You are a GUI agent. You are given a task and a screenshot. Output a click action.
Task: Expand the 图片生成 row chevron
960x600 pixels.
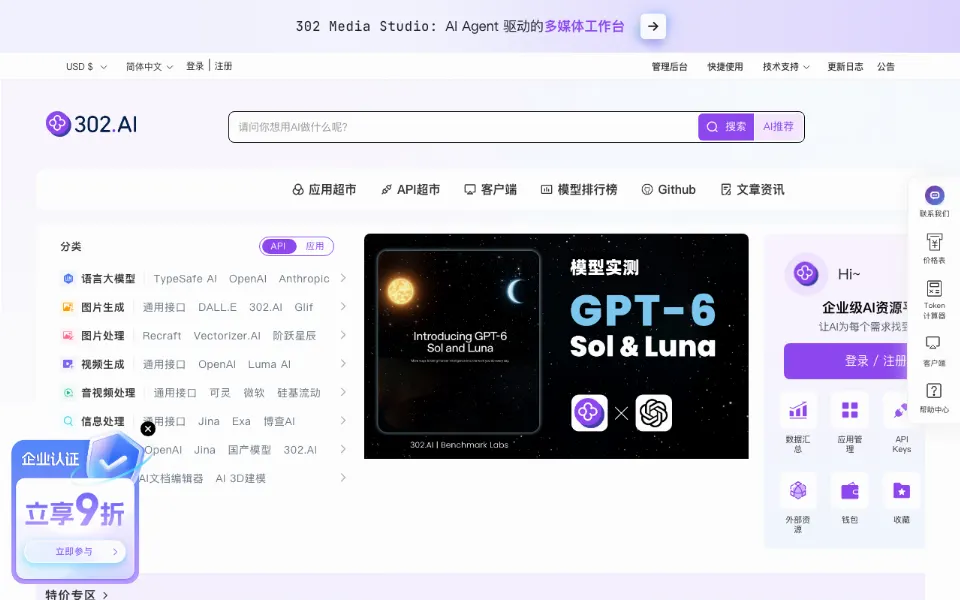click(x=343, y=306)
